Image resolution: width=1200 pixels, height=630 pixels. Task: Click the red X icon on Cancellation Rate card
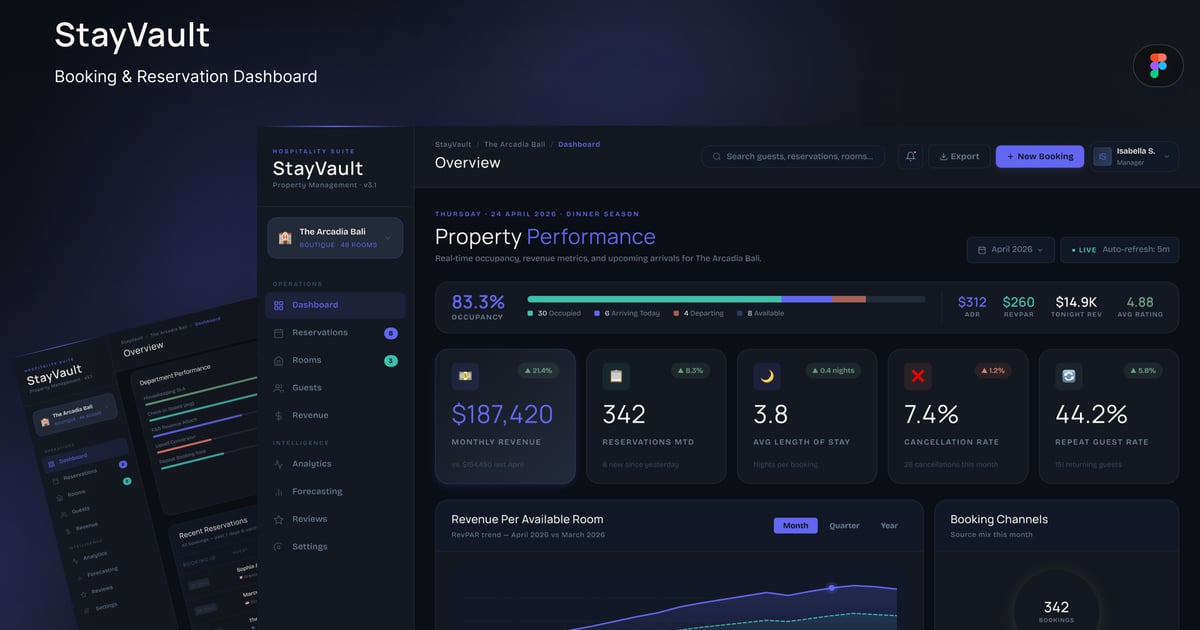click(918, 376)
